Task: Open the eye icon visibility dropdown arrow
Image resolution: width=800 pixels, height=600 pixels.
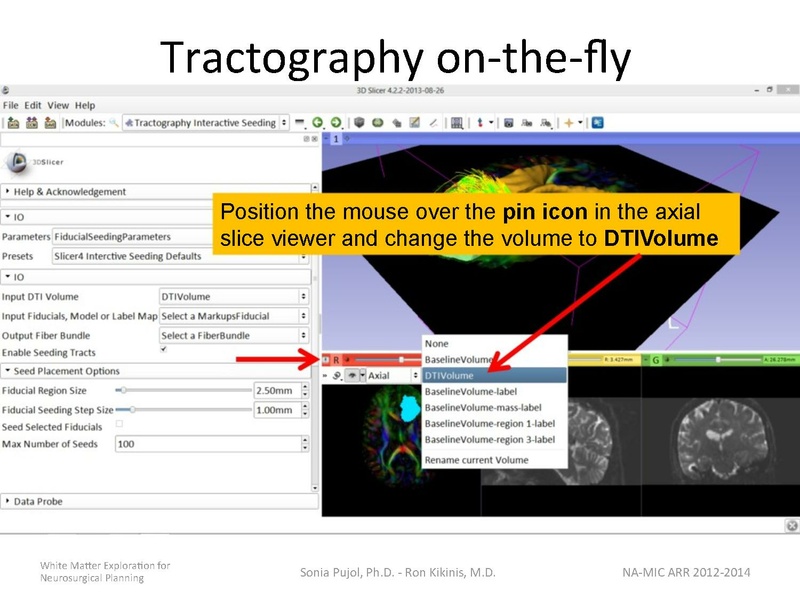Action: 362,376
